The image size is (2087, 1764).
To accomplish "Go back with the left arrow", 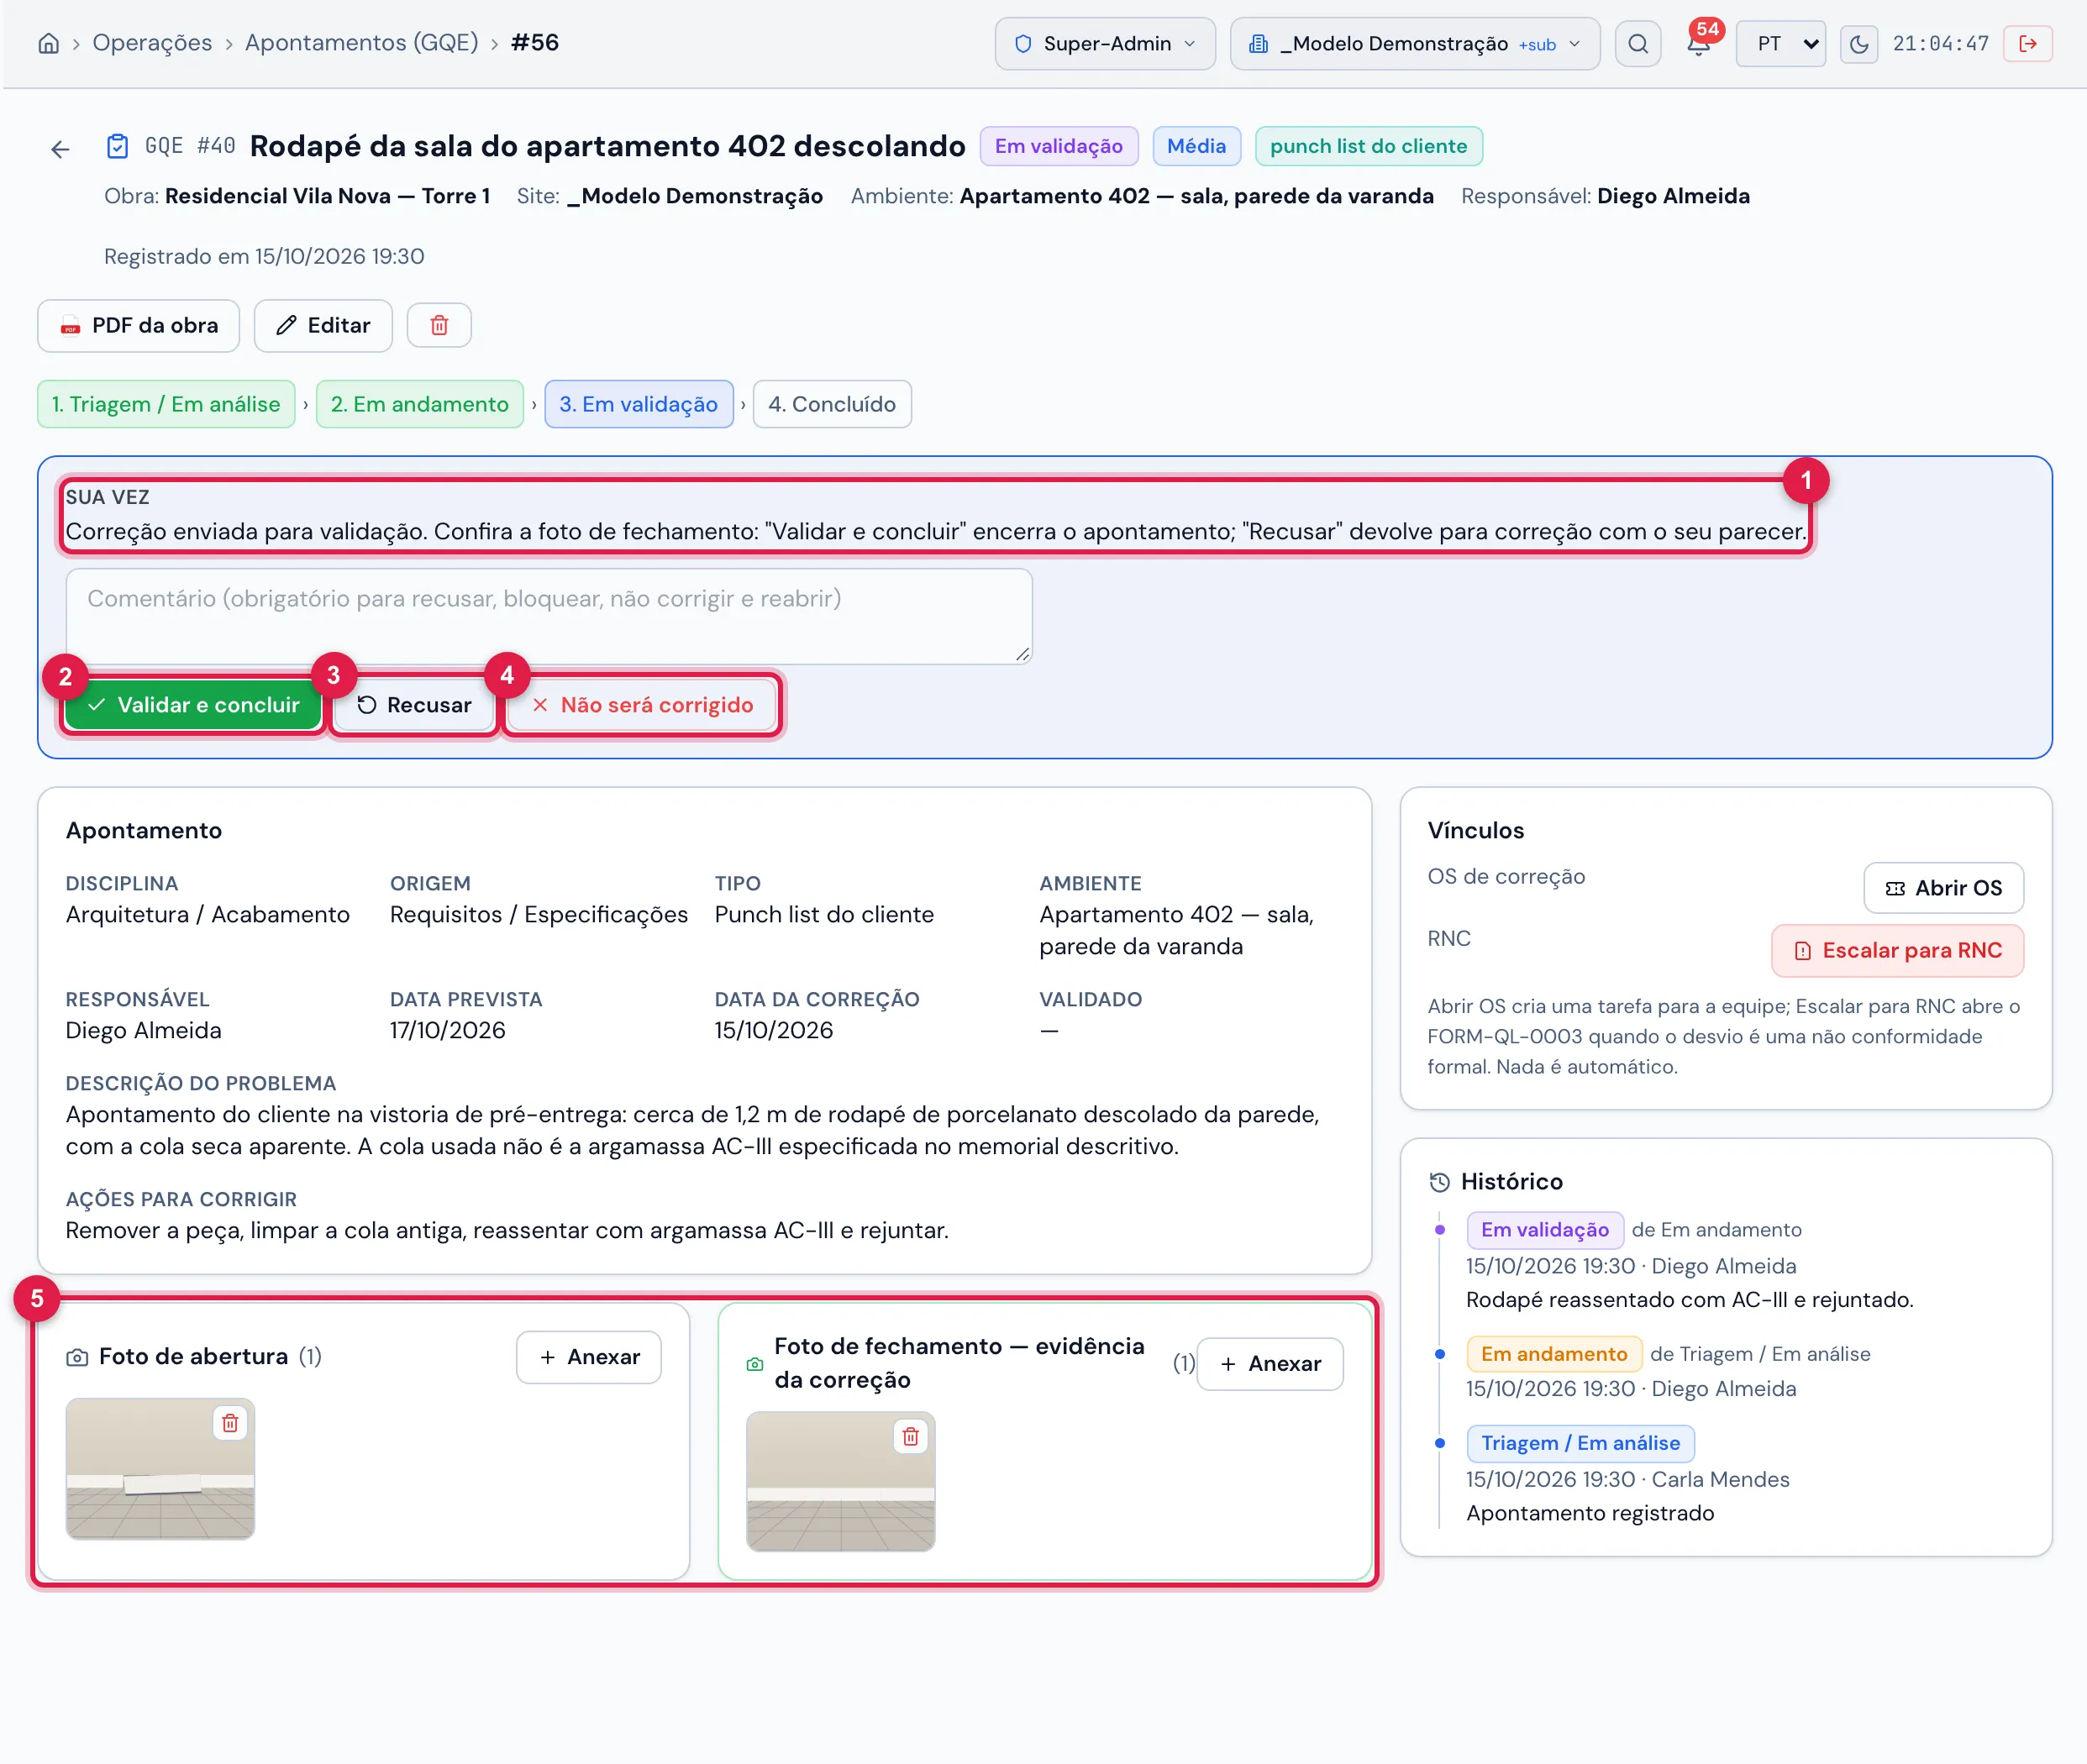I will point(60,149).
